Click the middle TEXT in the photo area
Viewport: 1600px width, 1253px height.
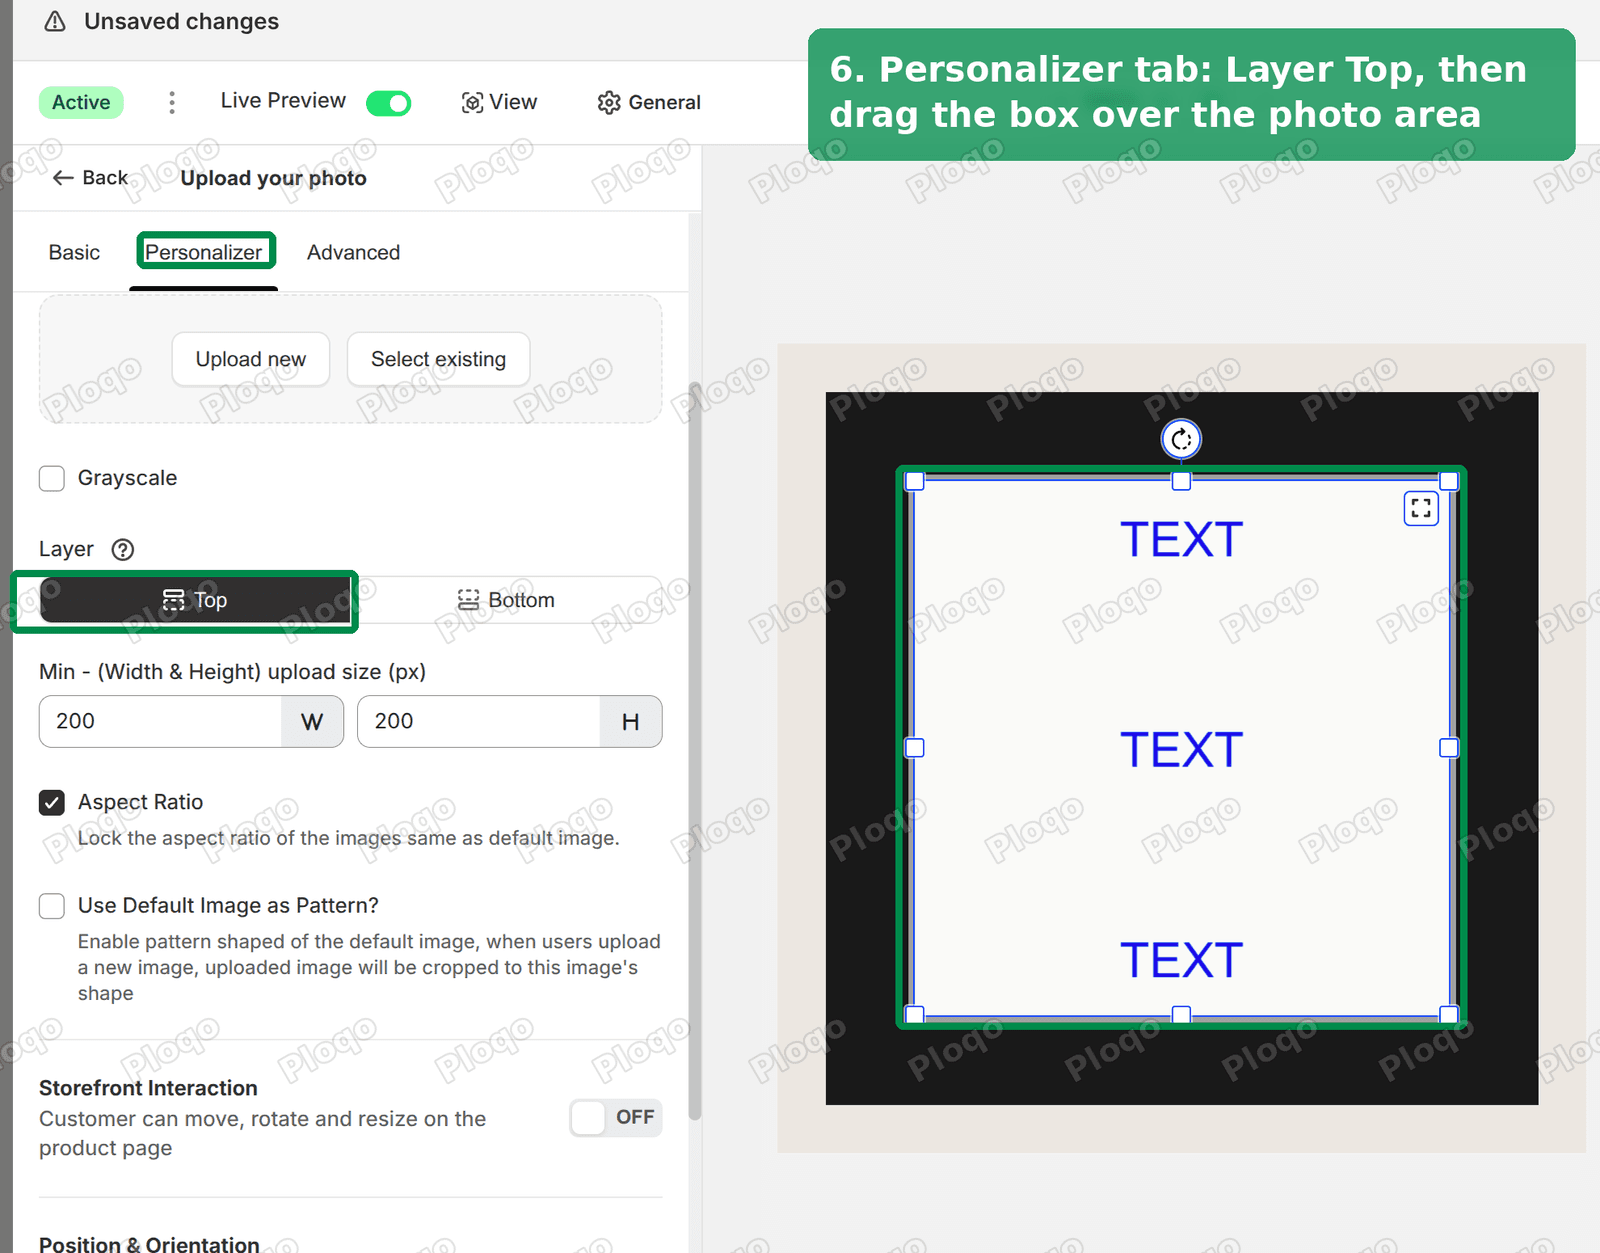(1181, 749)
